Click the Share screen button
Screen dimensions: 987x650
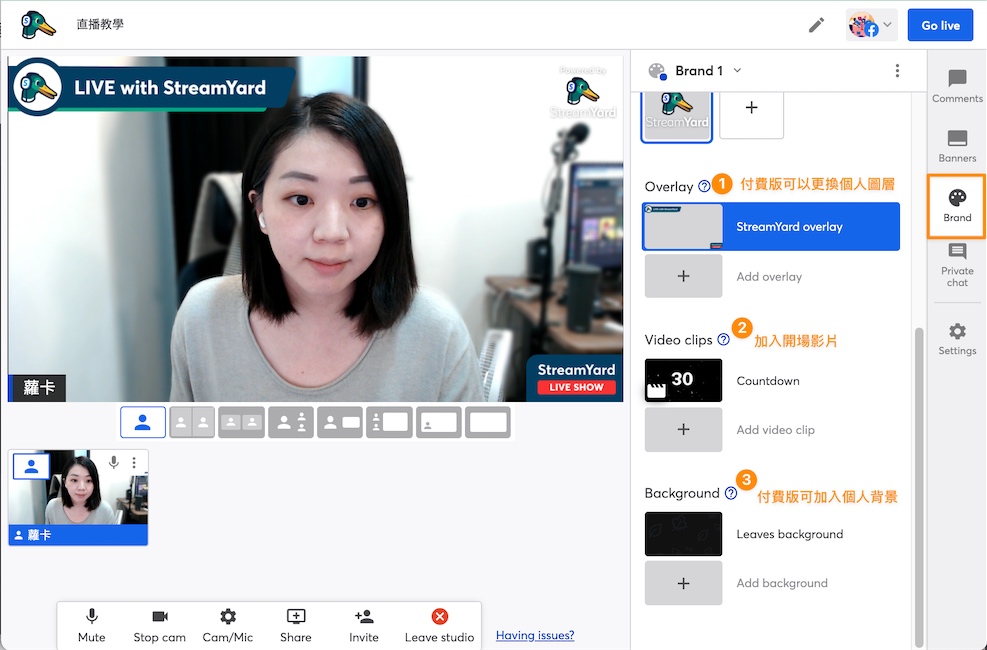coord(295,625)
